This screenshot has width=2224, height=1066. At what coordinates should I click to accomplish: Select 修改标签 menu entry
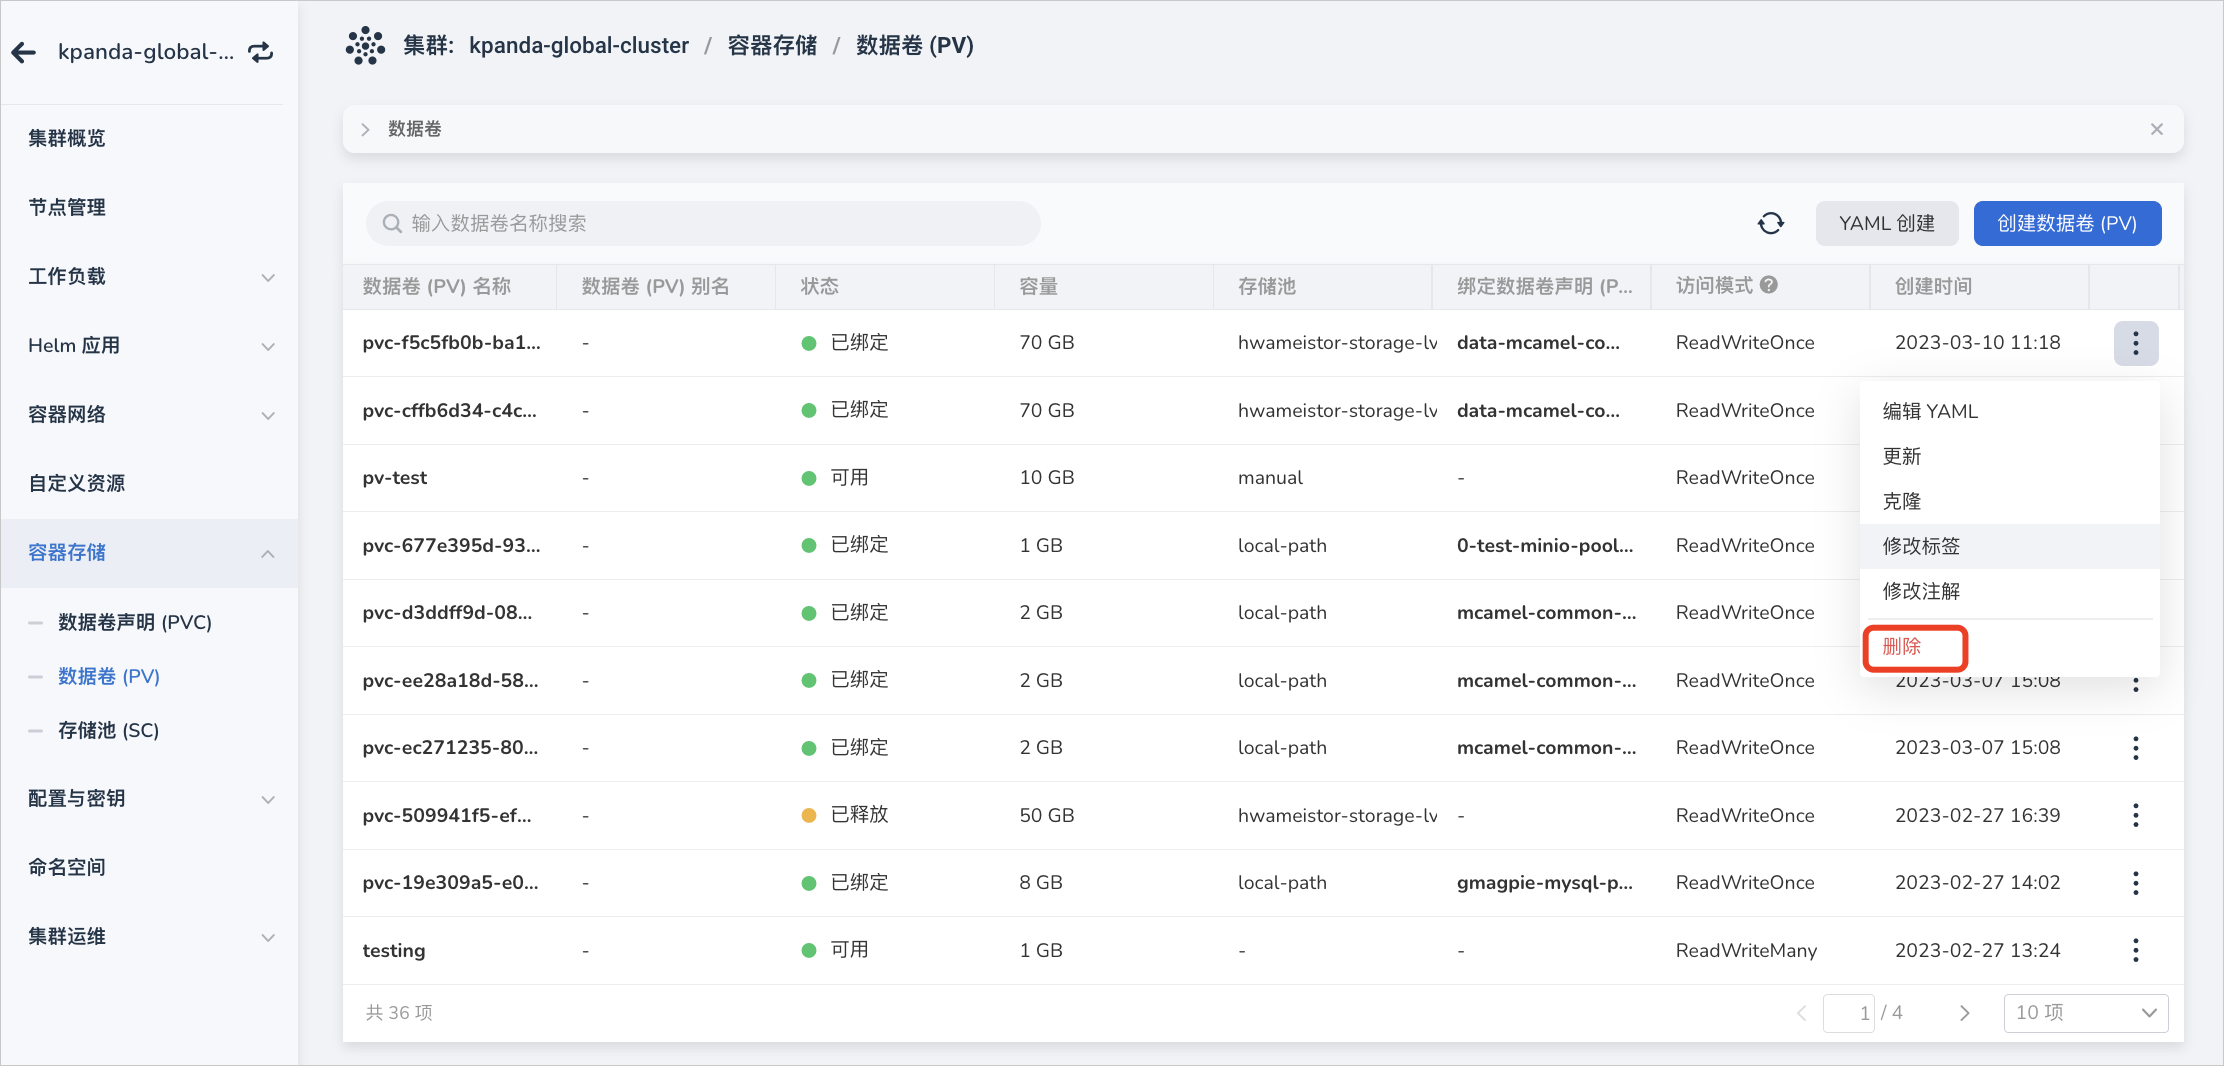tap(2010, 546)
